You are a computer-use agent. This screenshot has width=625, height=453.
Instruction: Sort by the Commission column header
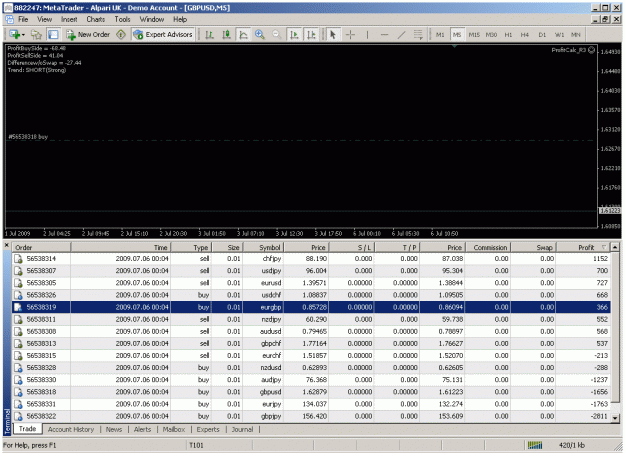[x=488, y=247]
